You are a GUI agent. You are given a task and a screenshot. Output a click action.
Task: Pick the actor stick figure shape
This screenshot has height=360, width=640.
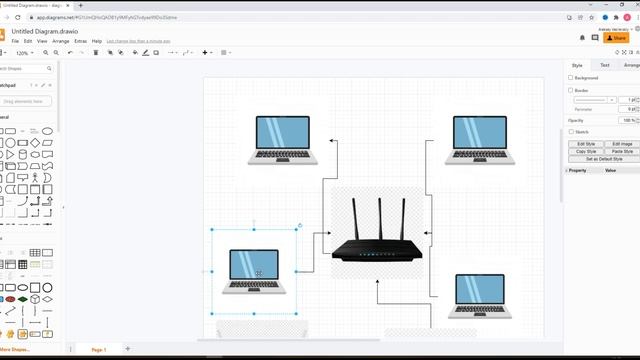coord(35,178)
